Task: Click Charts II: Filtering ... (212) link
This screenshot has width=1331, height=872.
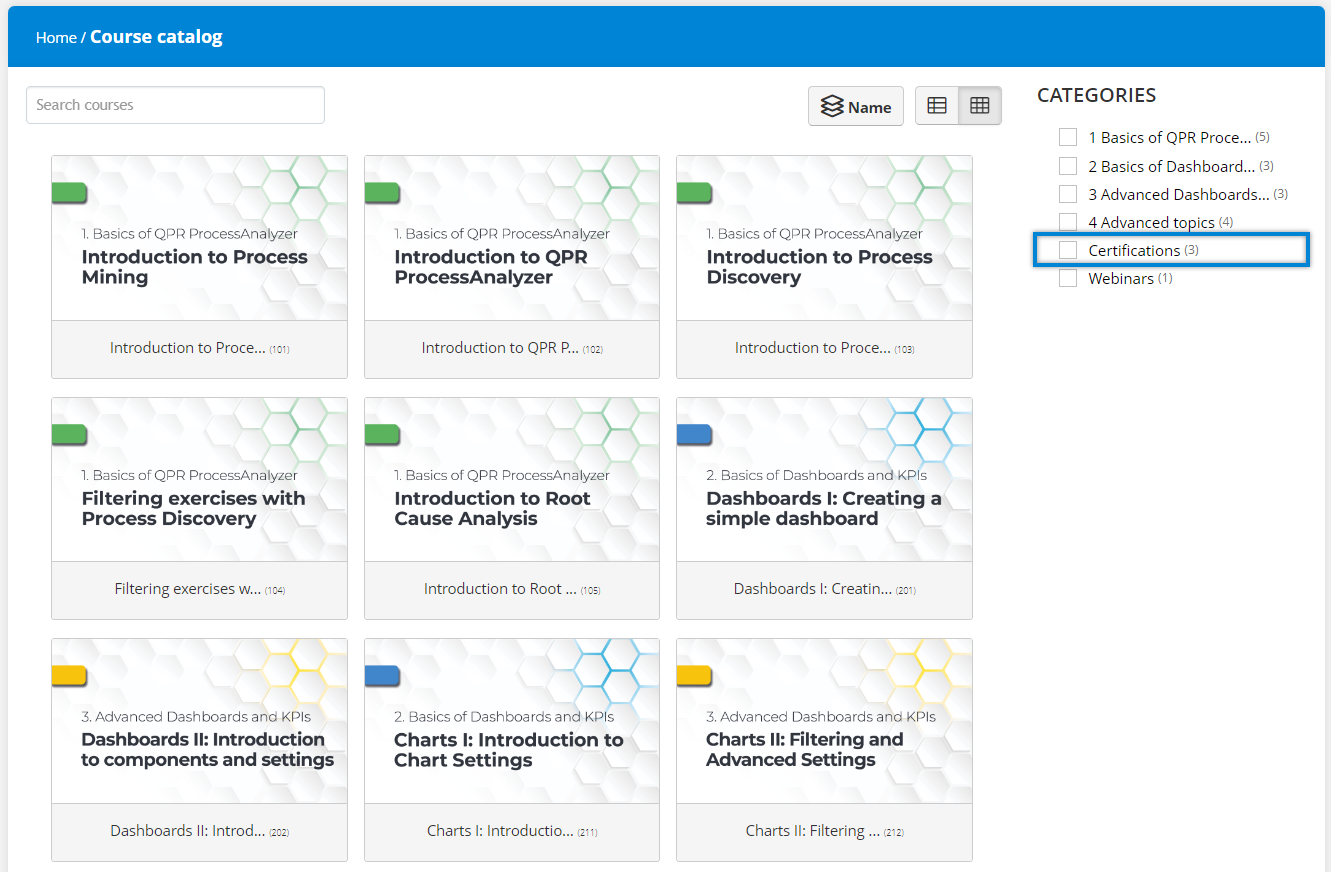Action: click(824, 831)
